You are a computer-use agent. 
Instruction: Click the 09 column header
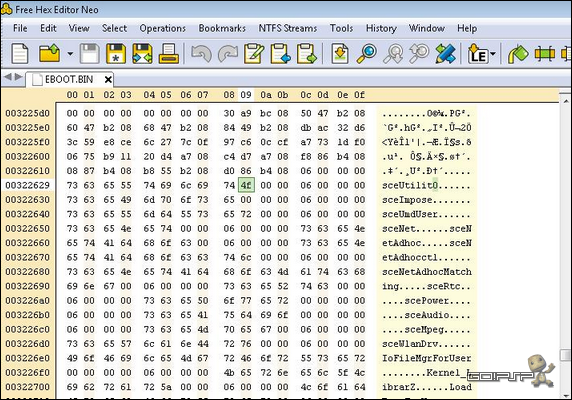(x=246, y=95)
